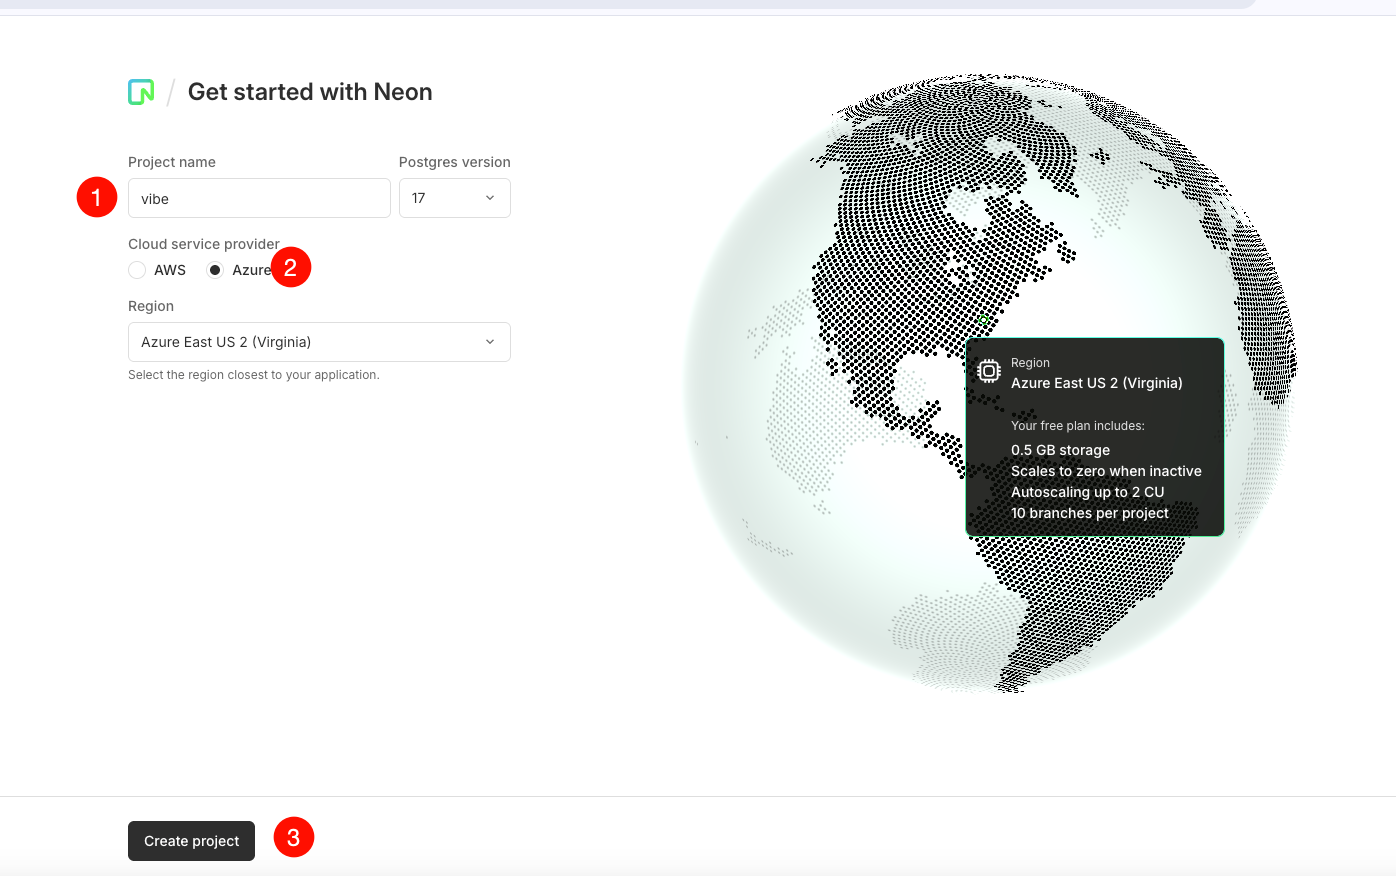Click the Neon logo icon
1396x876 pixels.
click(141, 92)
